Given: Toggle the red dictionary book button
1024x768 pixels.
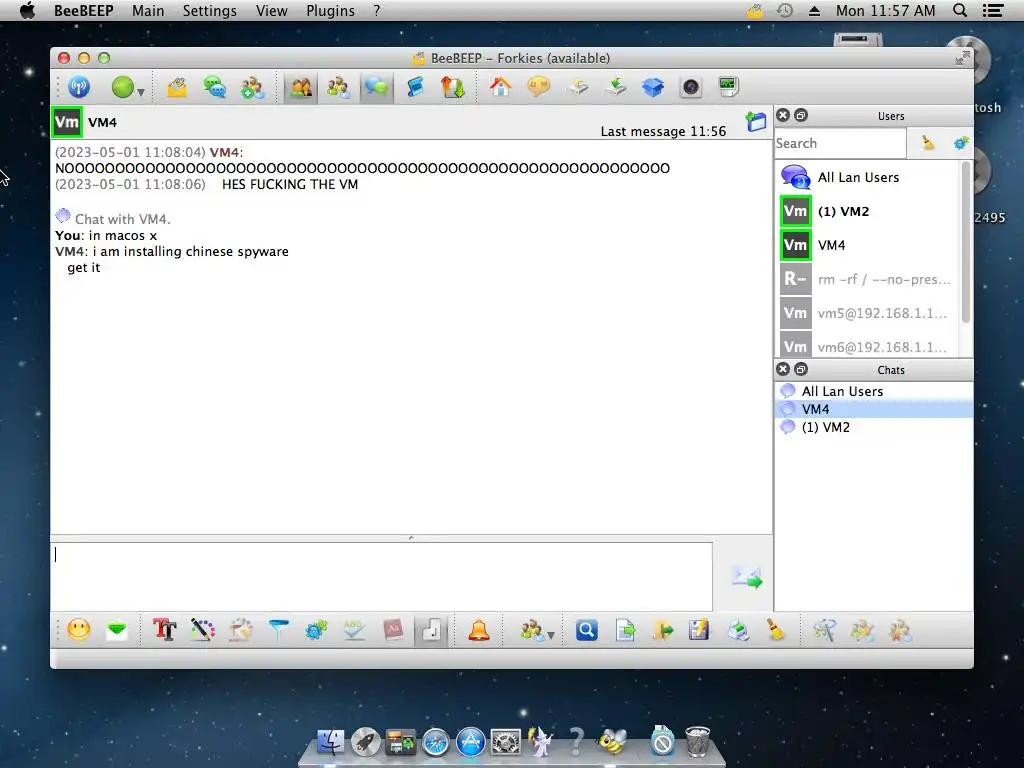Looking at the screenshot, I should click(x=392, y=630).
